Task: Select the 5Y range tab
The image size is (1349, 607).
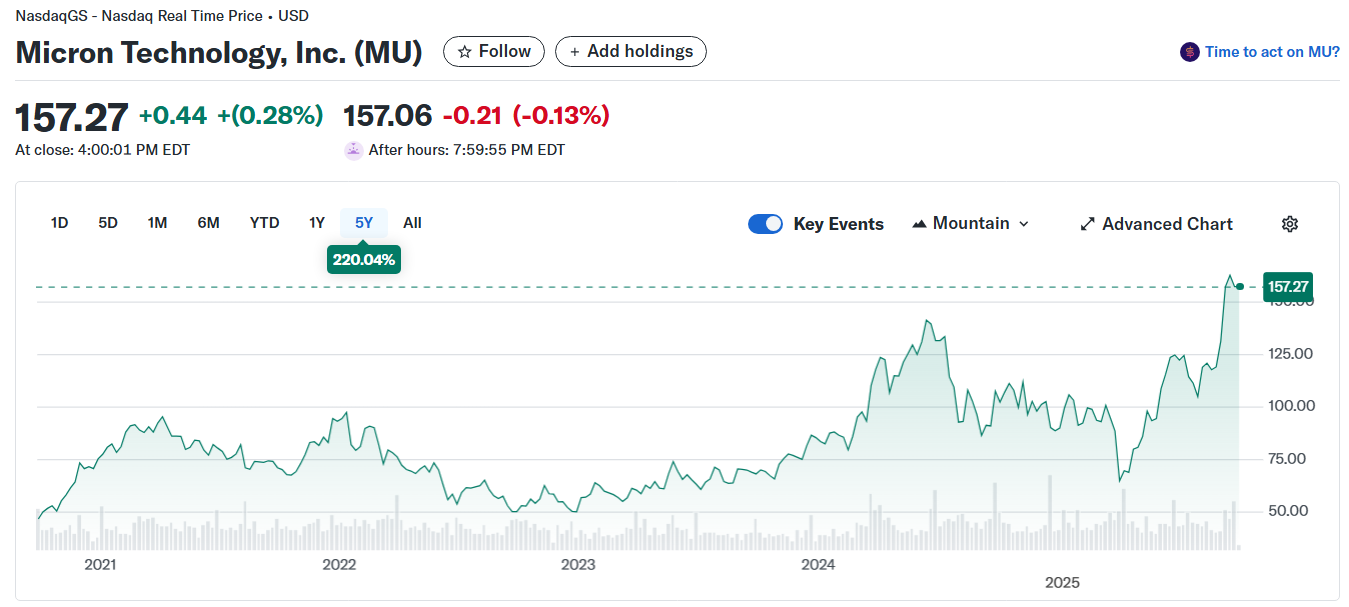Action: tap(364, 223)
